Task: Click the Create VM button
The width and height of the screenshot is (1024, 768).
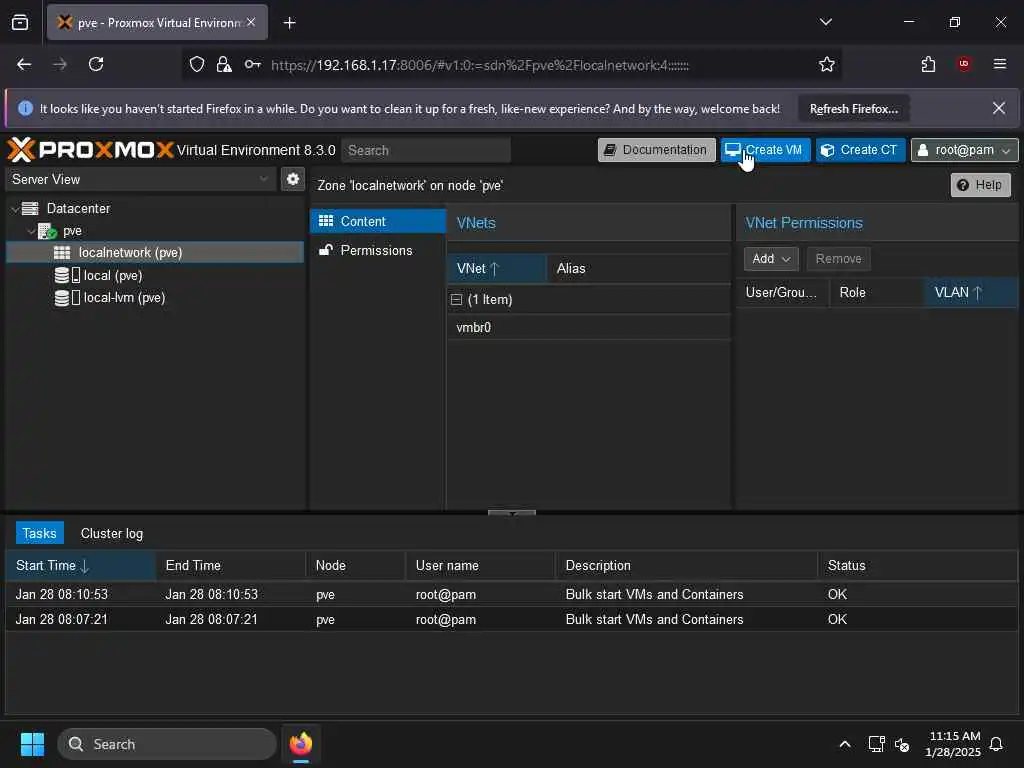Action: tap(765, 150)
